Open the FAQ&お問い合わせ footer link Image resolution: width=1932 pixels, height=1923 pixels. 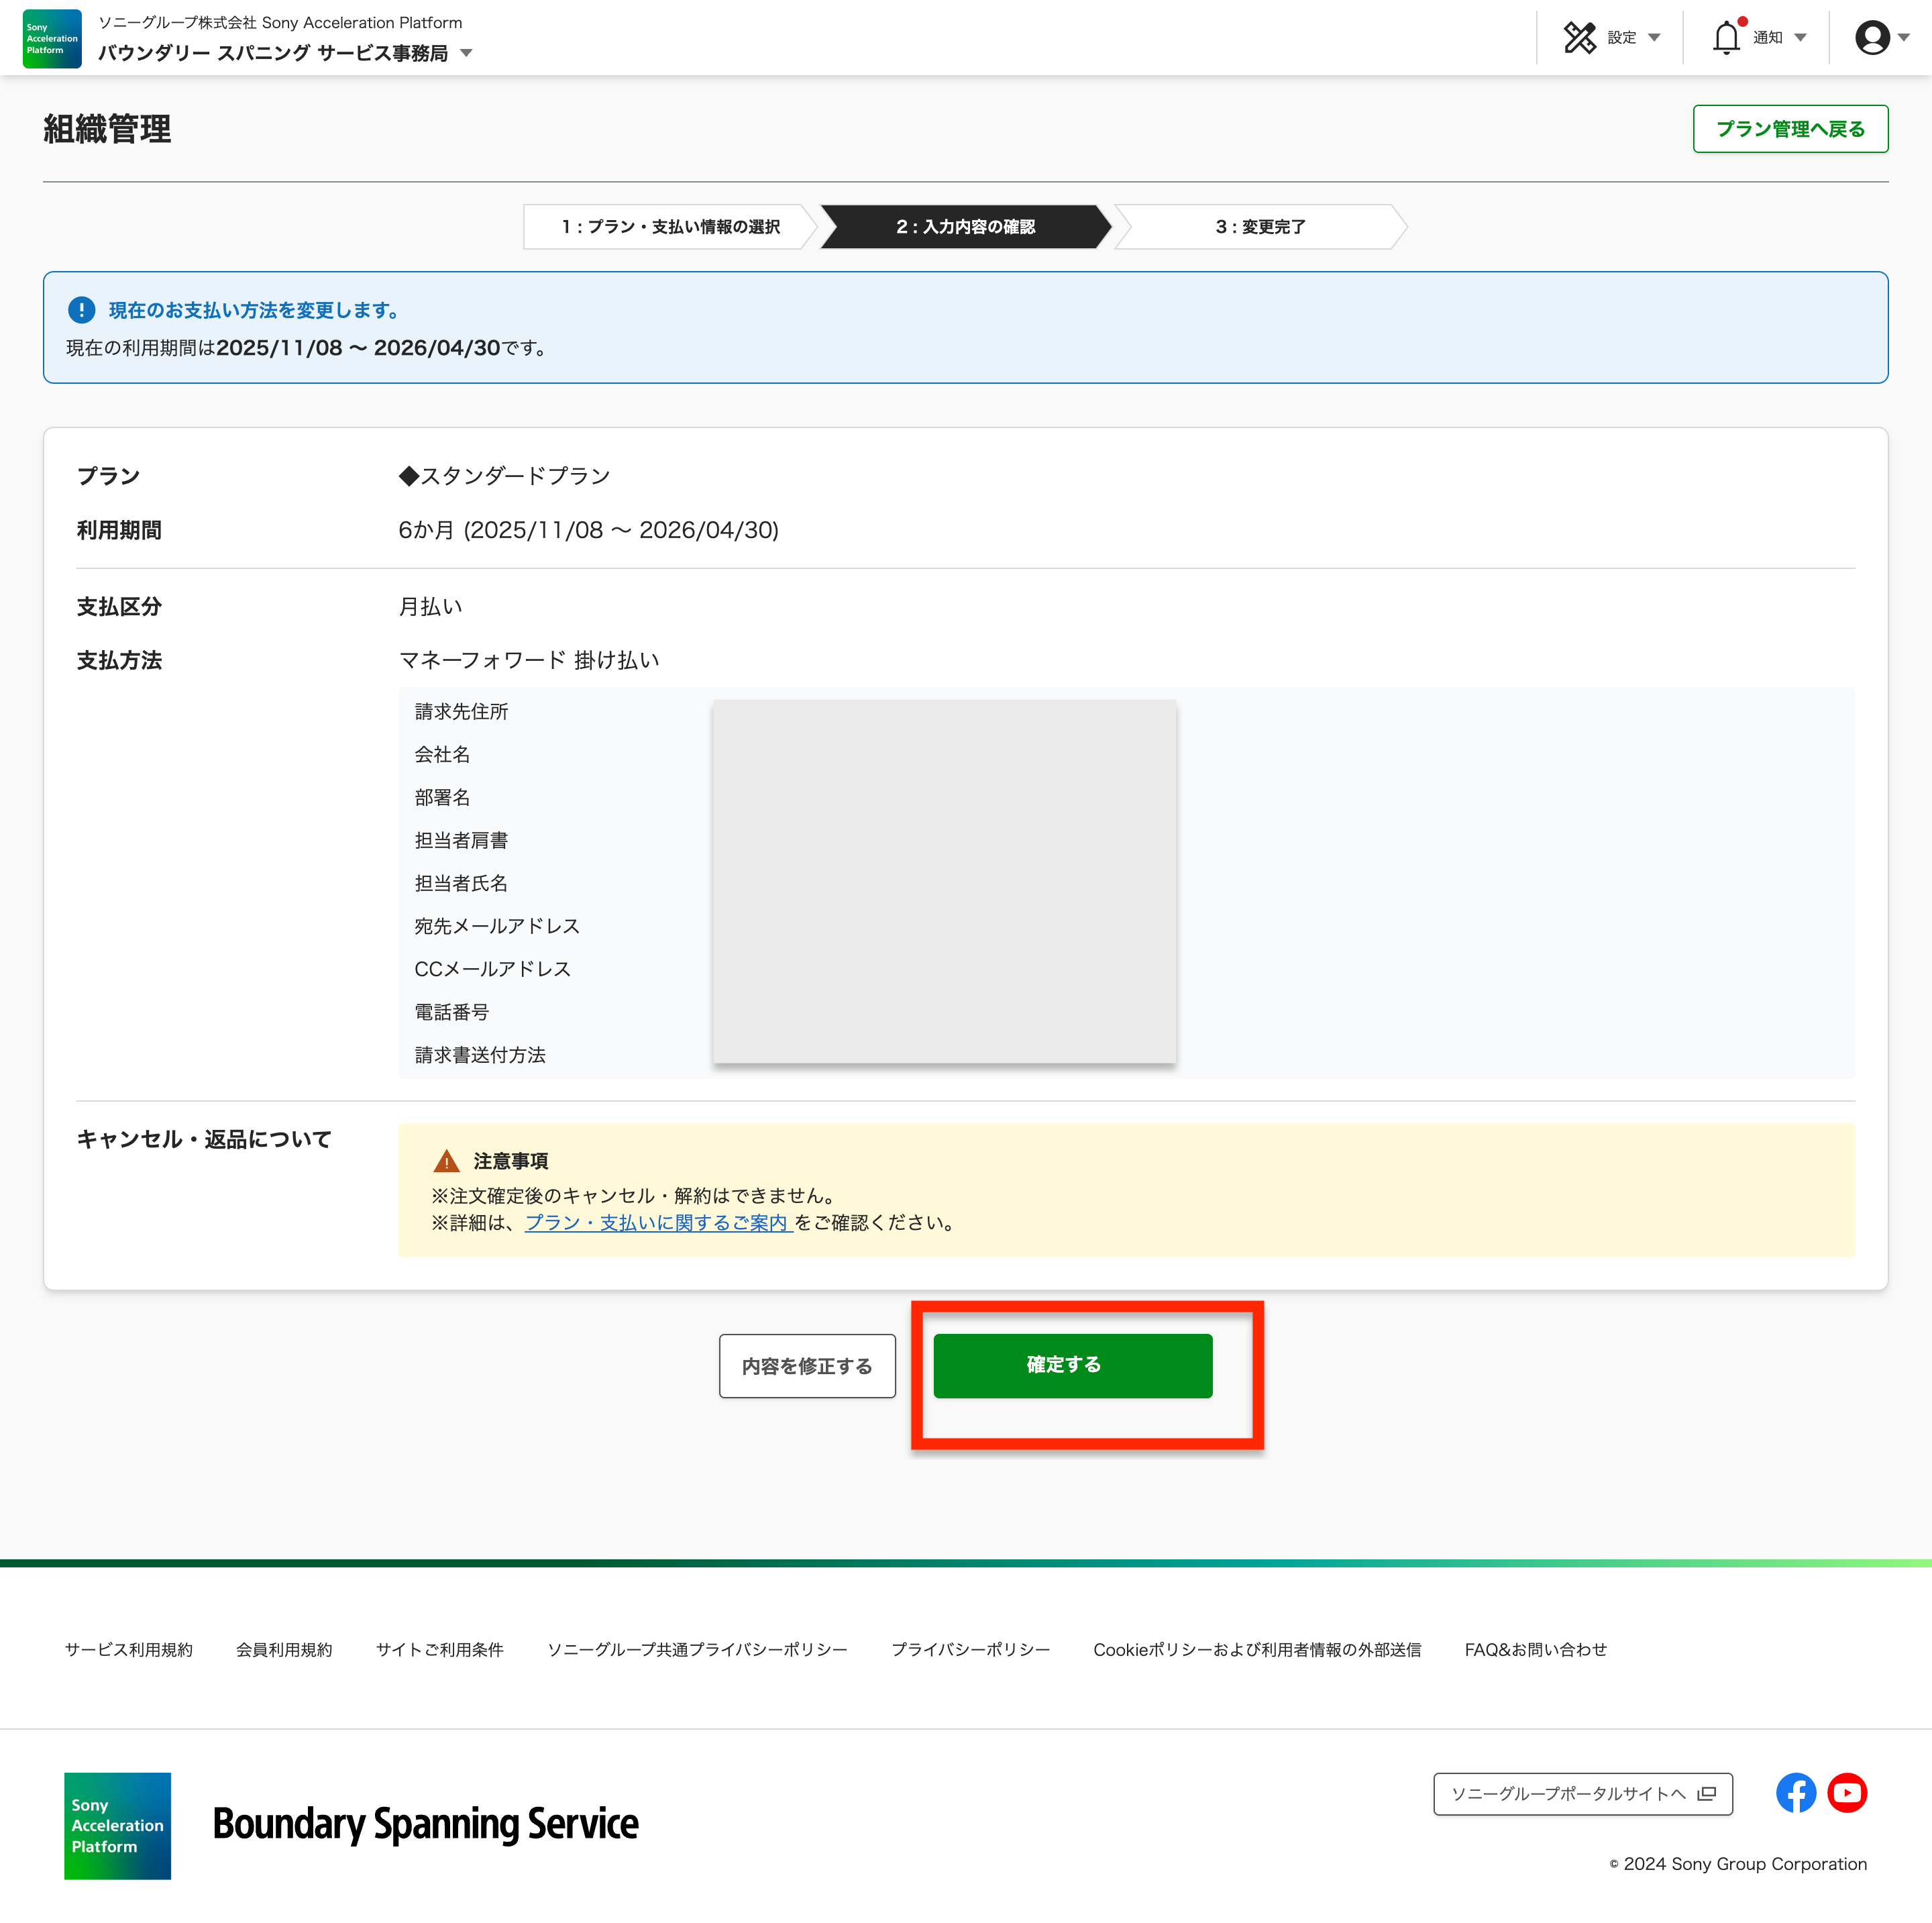tap(1535, 1650)
